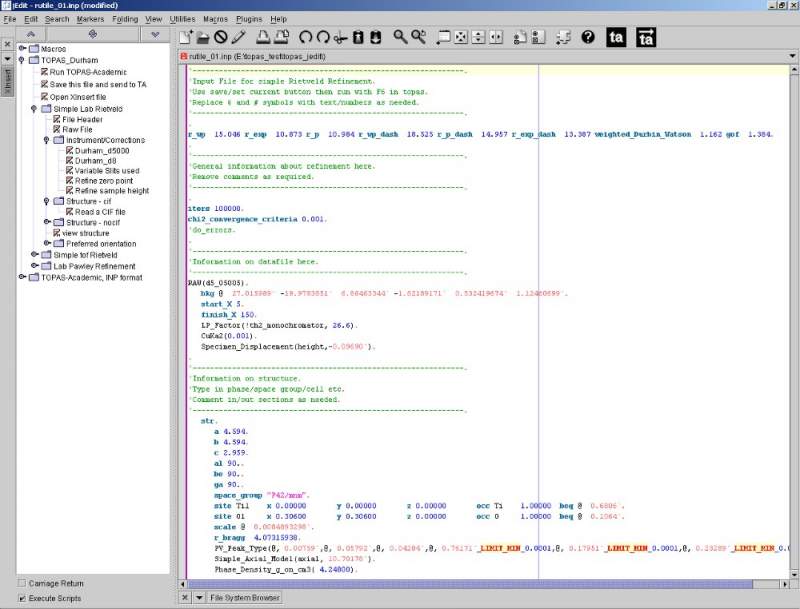Open Help via question mark icon
The image size is (800, 609).
click(x=588, y=37)
